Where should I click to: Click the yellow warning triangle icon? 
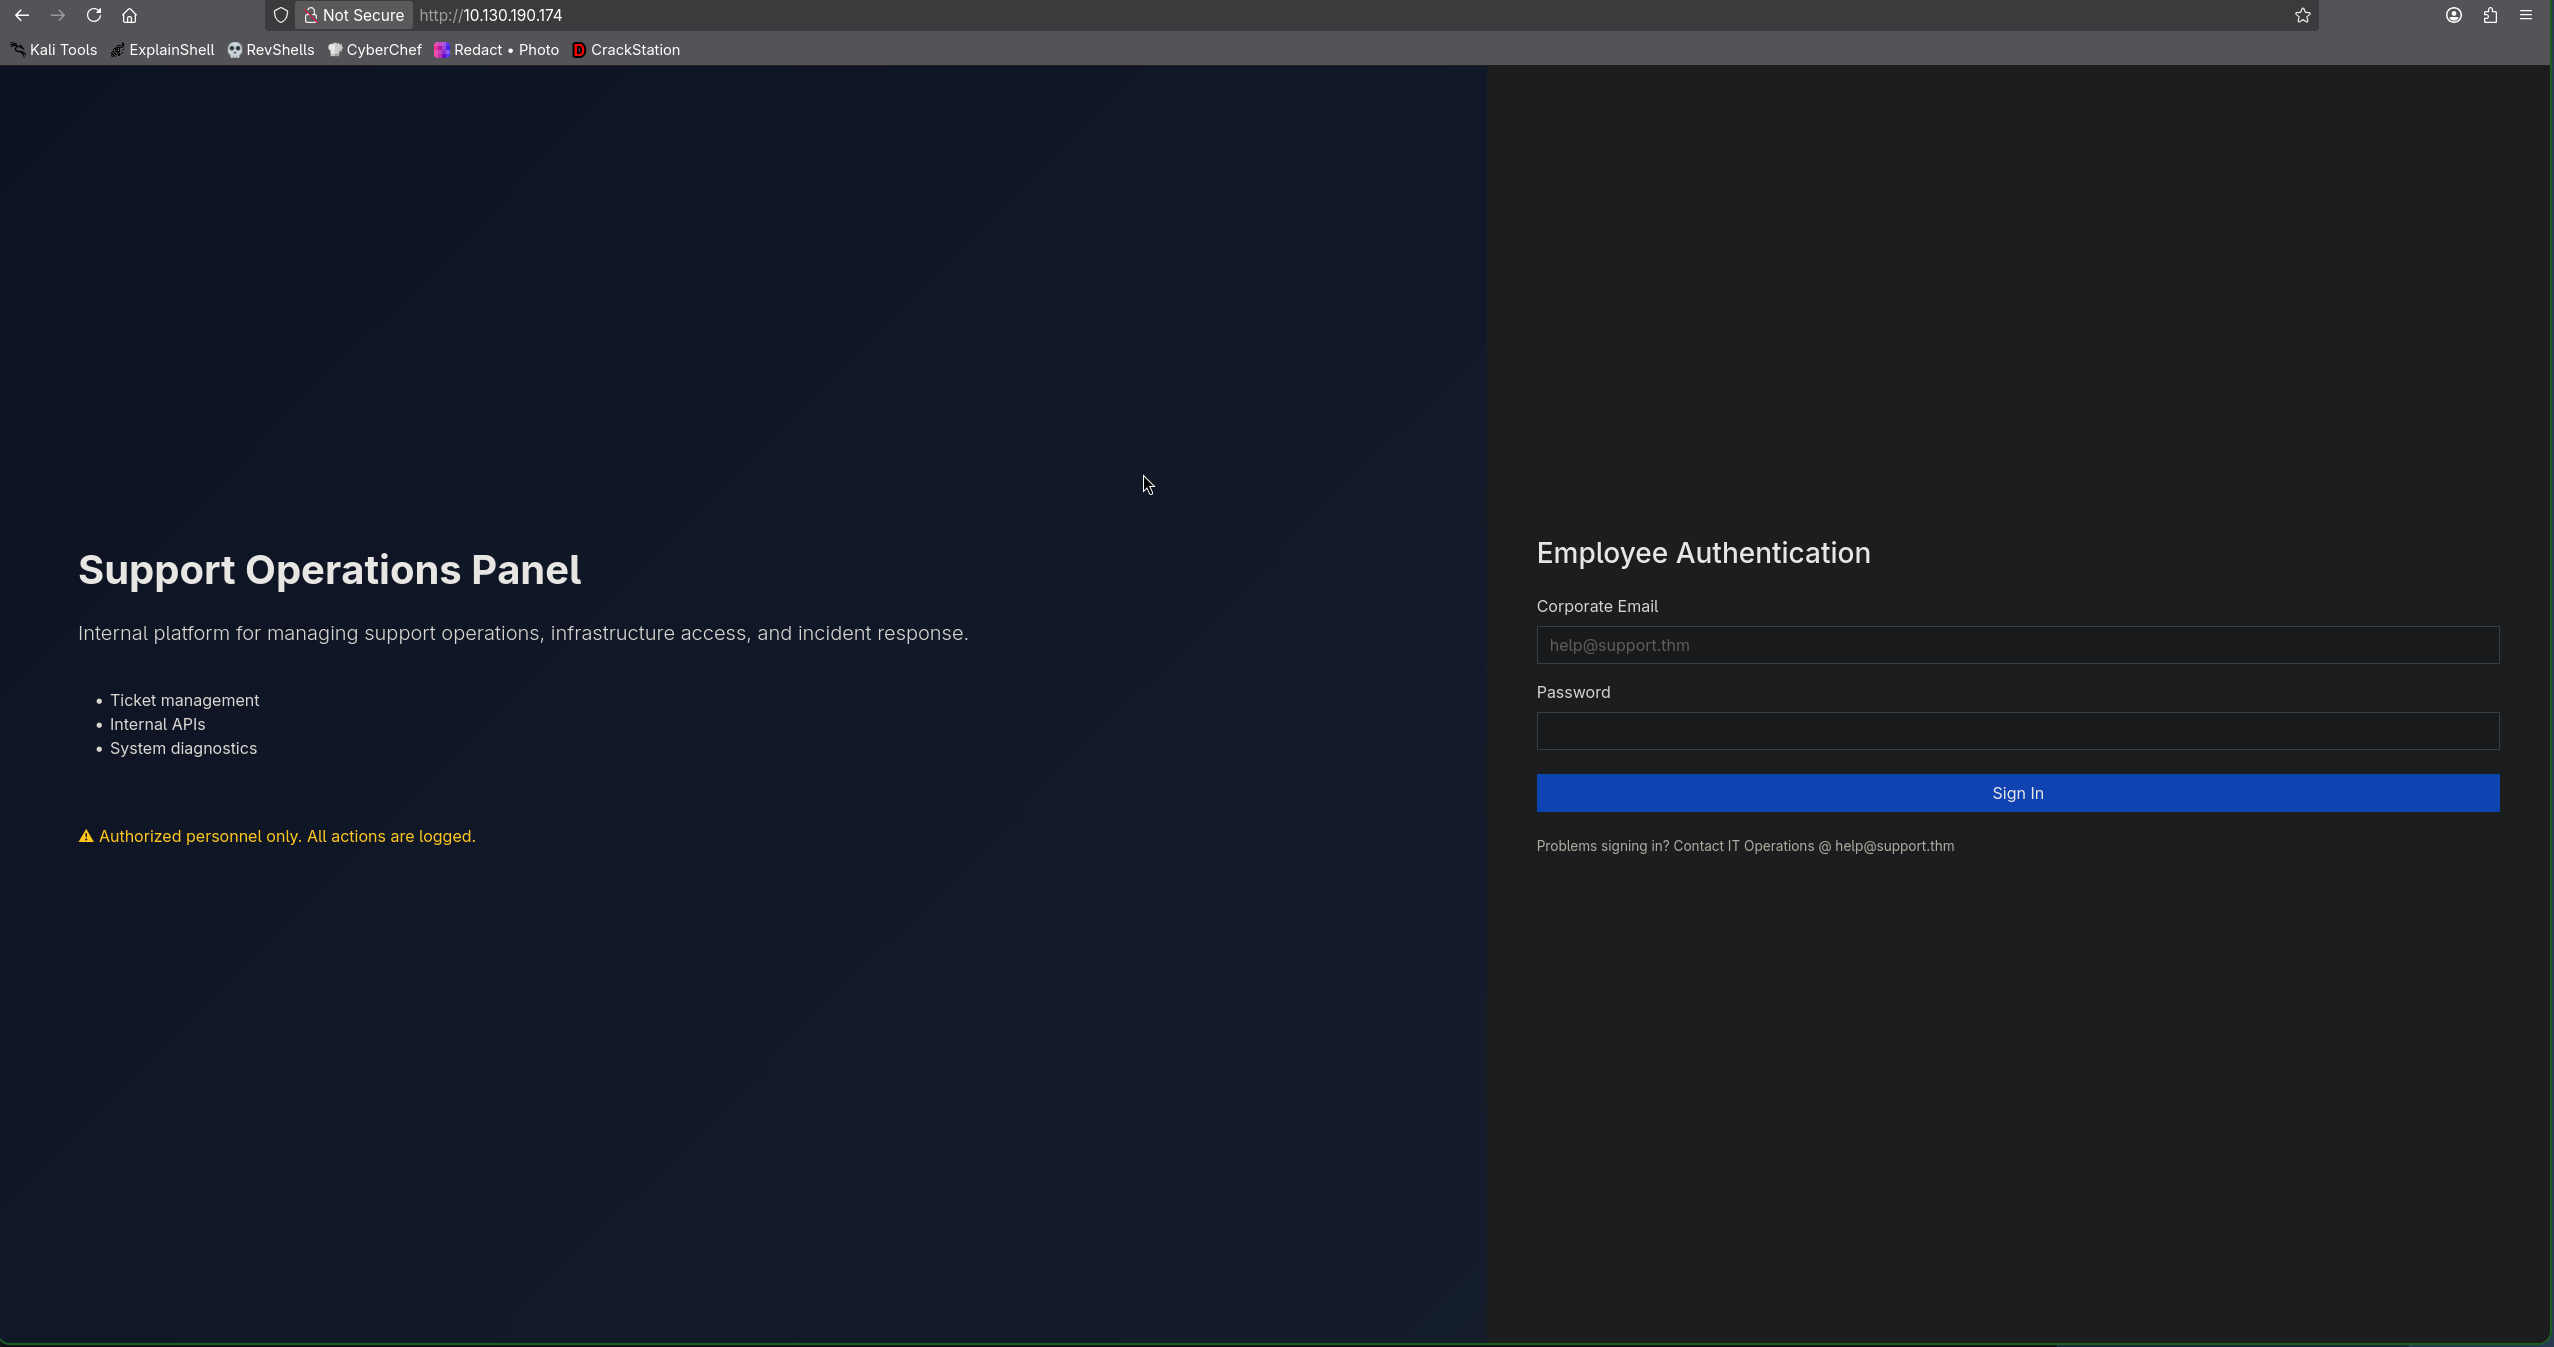click(86, 836)
